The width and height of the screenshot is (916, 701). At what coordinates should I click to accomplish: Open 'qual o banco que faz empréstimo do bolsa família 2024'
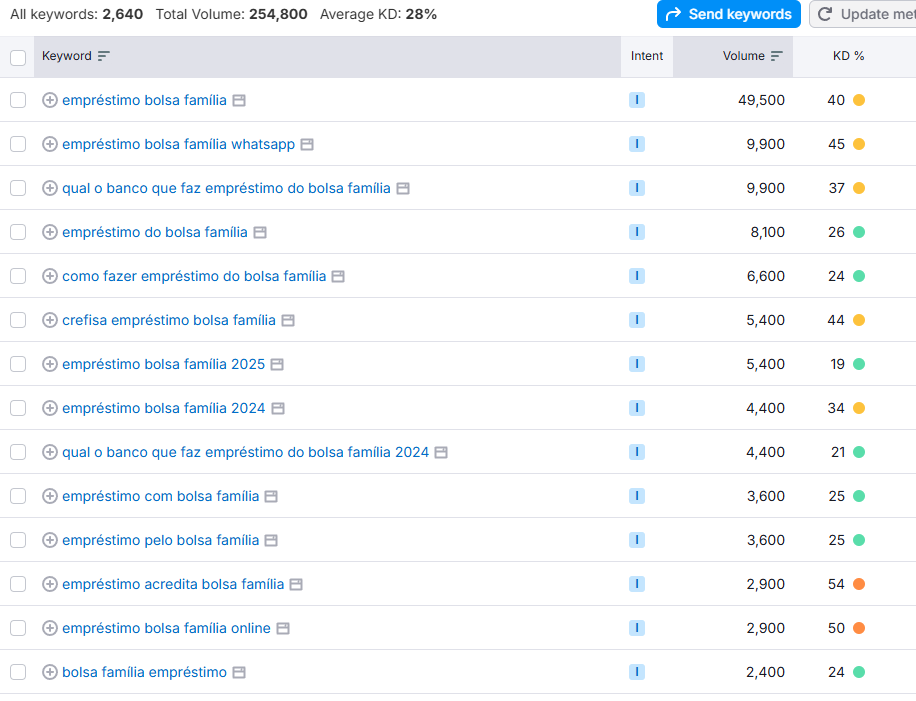coord(245,452)
